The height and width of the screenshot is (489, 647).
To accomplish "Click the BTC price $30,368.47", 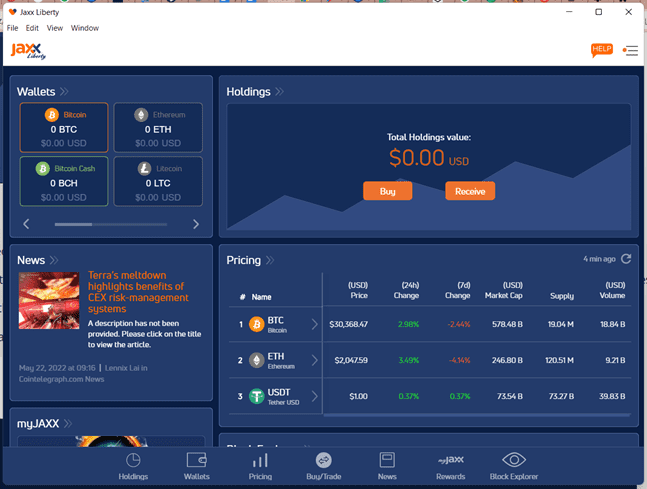I will (348, 324).
